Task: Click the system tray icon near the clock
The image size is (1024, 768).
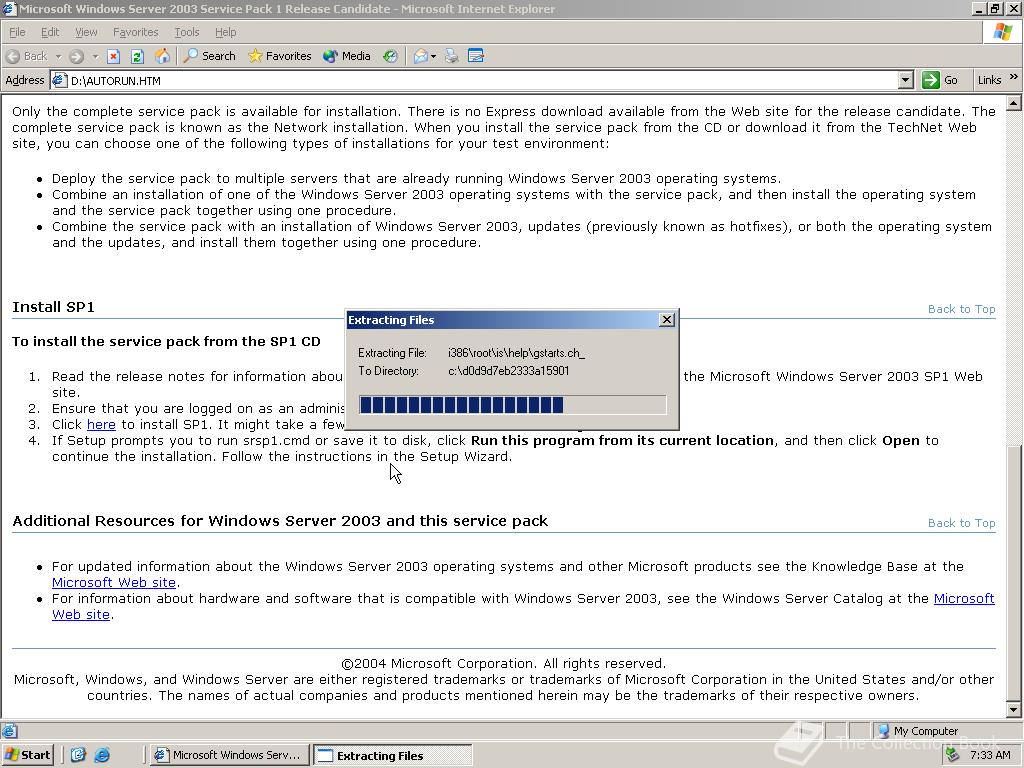Action: 953,755
